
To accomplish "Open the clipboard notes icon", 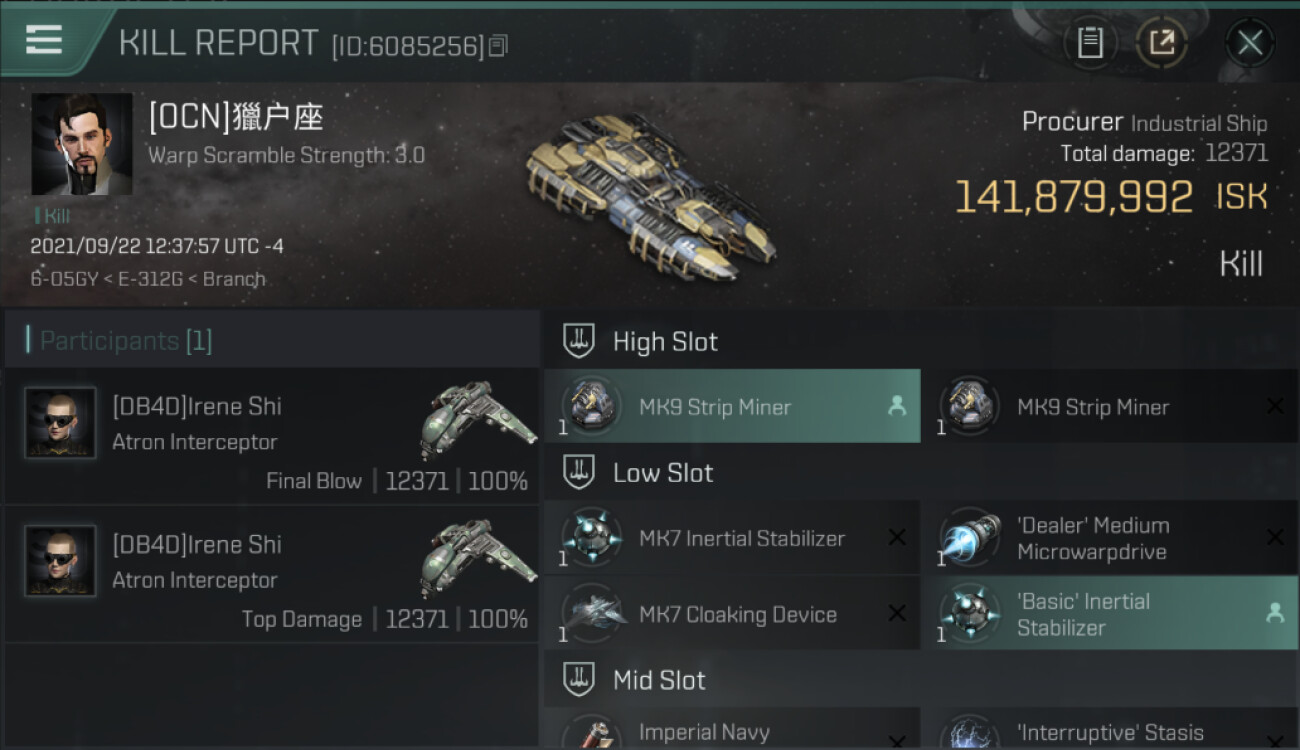I will tap(1090, 43).
